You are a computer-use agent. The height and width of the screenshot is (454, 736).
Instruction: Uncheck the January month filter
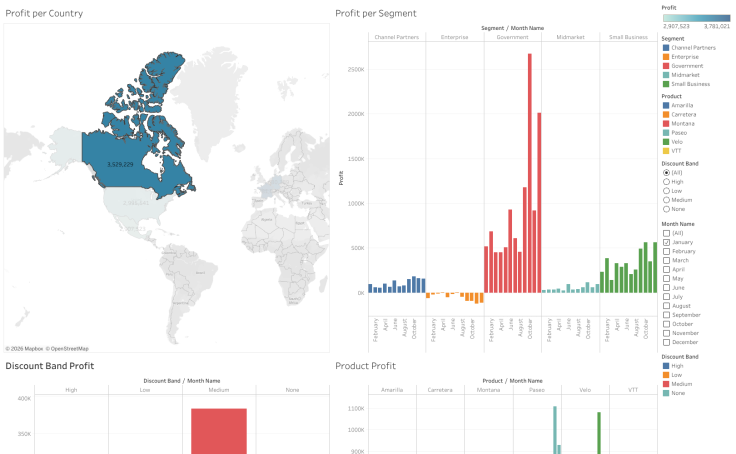click(666, 242)
